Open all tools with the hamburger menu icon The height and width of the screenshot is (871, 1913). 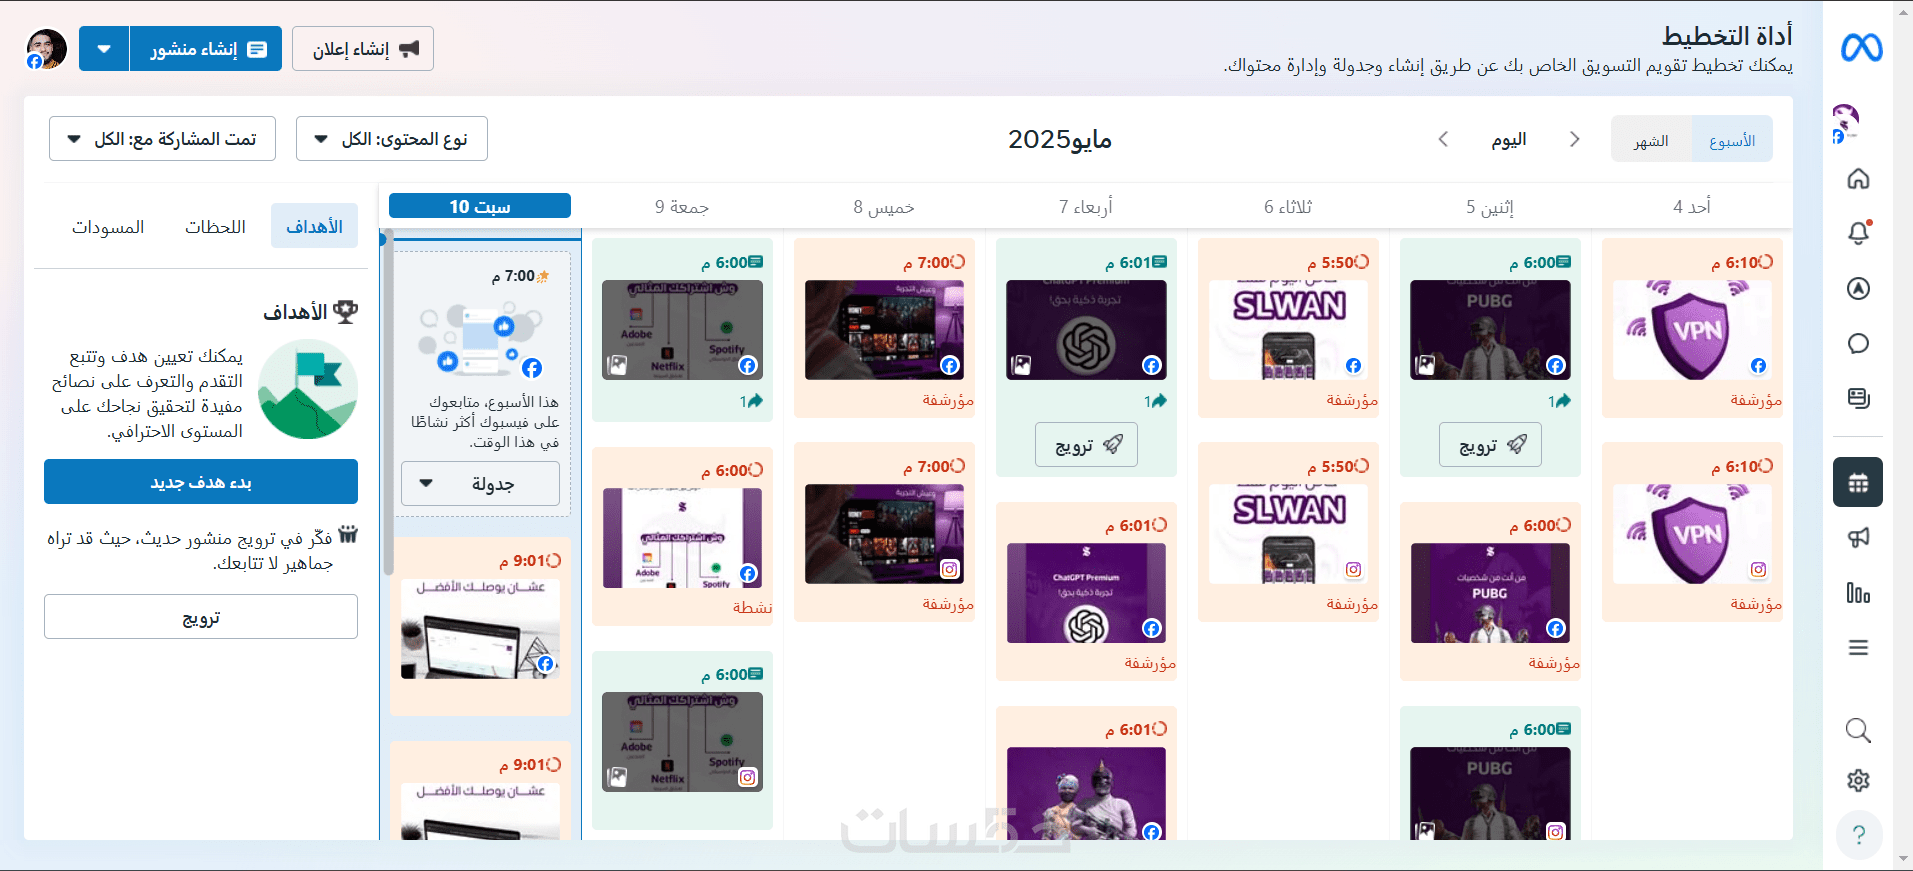point(1858,648)
